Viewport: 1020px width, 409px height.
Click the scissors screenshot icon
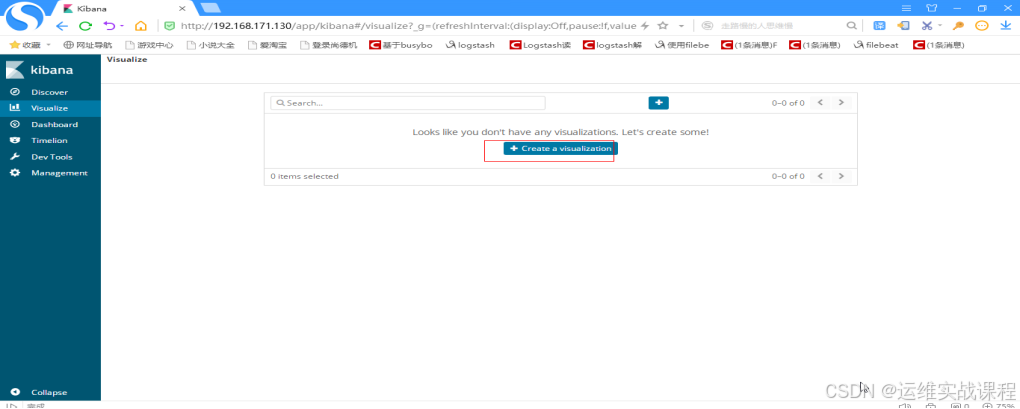pyautogui.click(x=926, y=26)
